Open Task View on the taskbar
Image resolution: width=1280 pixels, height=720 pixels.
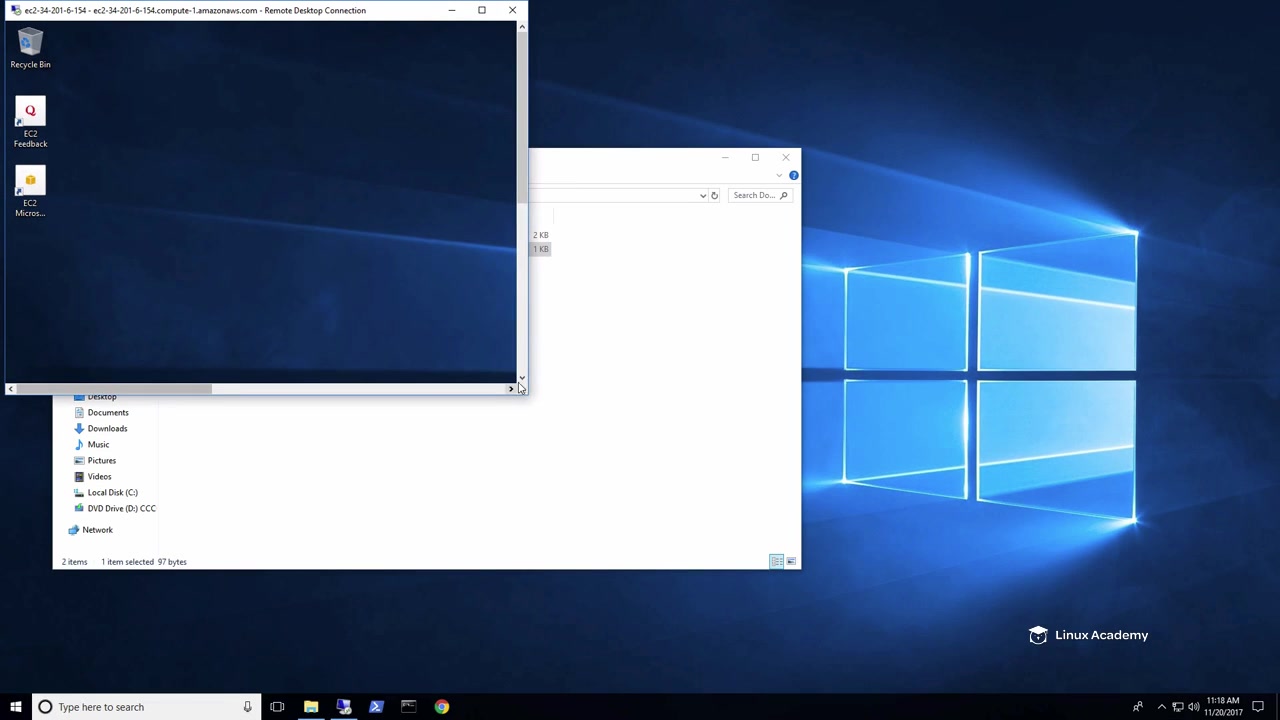[x=277, y=707]
